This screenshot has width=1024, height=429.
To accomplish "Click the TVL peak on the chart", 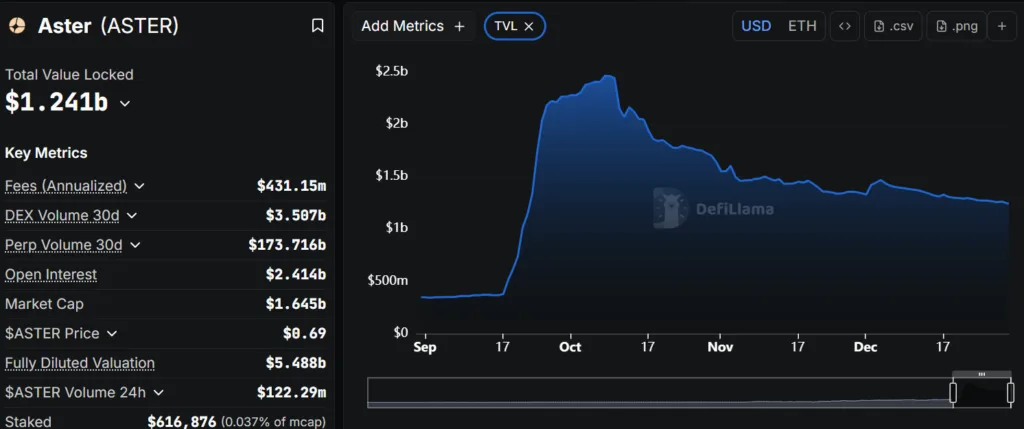I will (608, 76).
